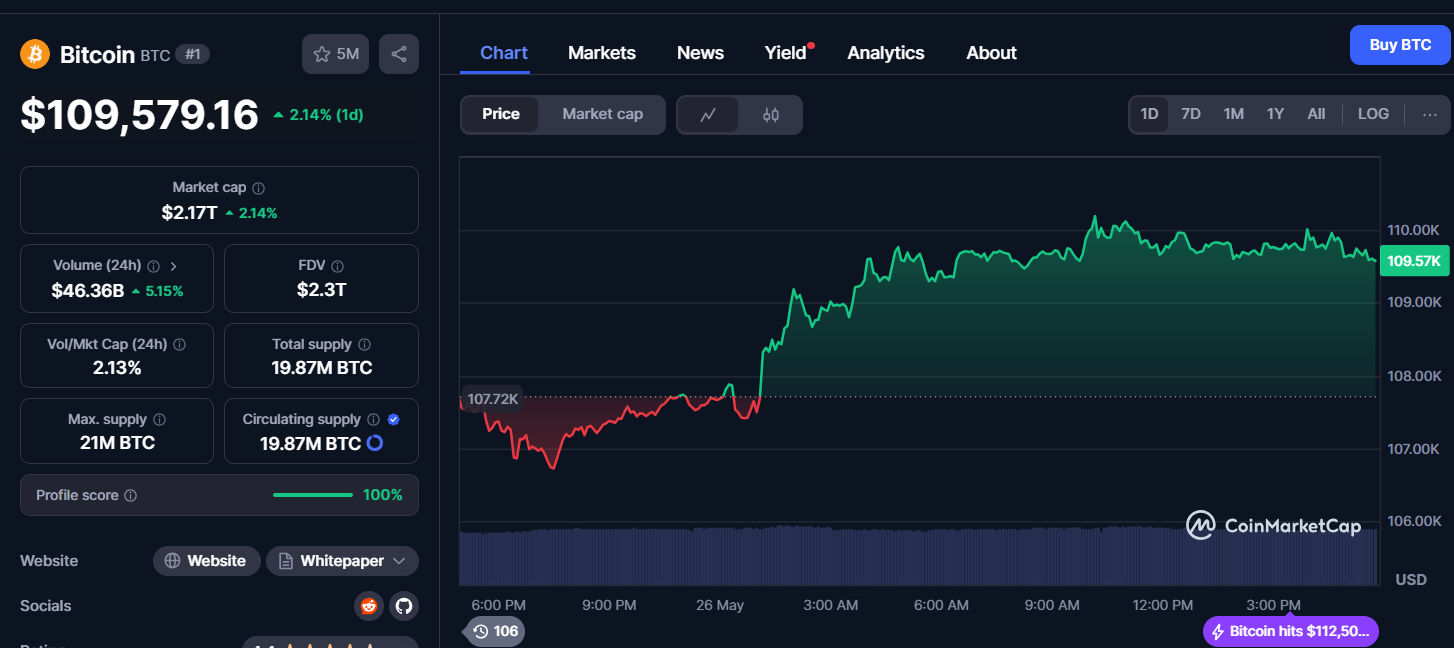Switch to candlestick chart icon
Screen dimensions: 1454x648
[770, 115]
